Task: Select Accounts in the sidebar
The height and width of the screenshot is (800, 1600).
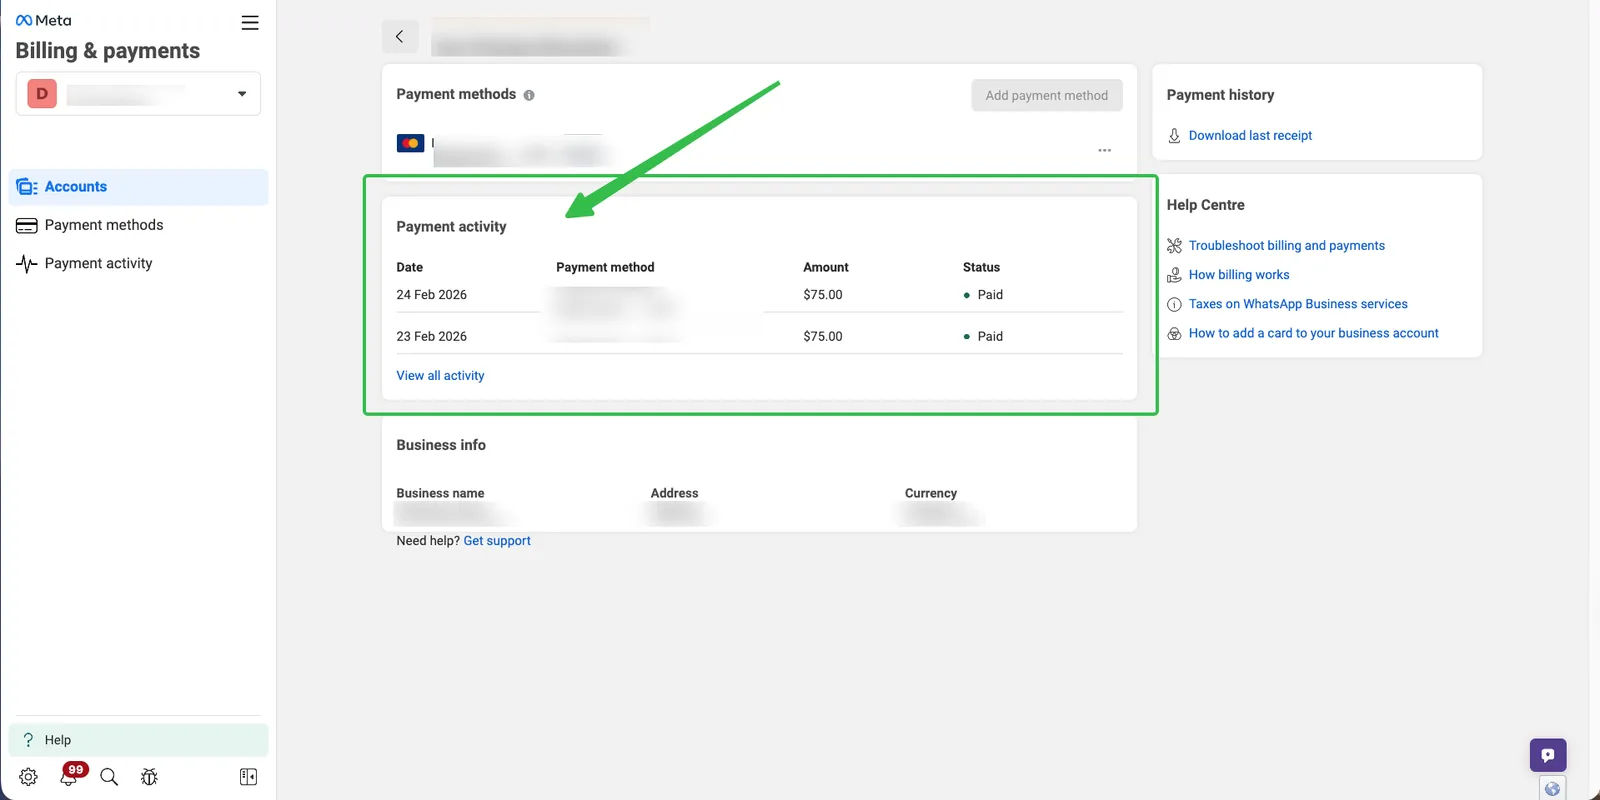Action: (76, 187)
